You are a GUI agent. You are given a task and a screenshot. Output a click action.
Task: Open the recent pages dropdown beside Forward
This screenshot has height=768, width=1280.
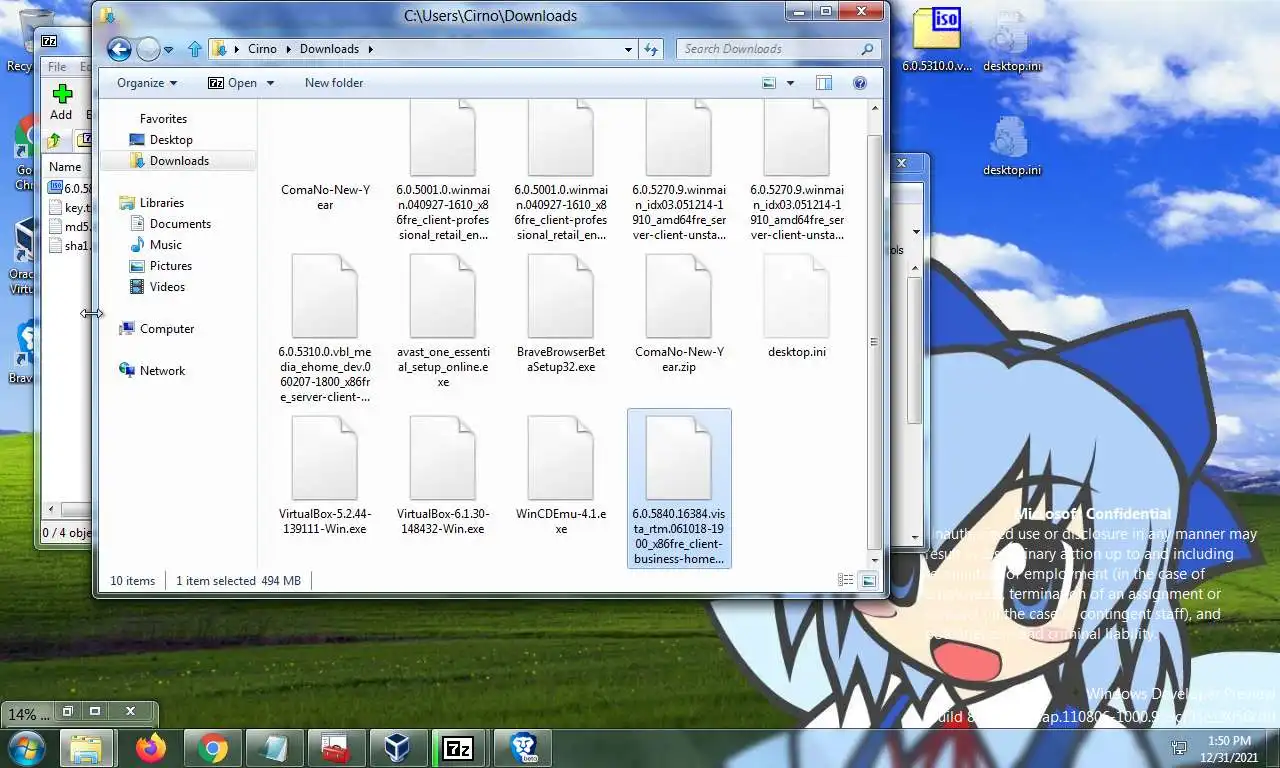[x=168, y=49]
